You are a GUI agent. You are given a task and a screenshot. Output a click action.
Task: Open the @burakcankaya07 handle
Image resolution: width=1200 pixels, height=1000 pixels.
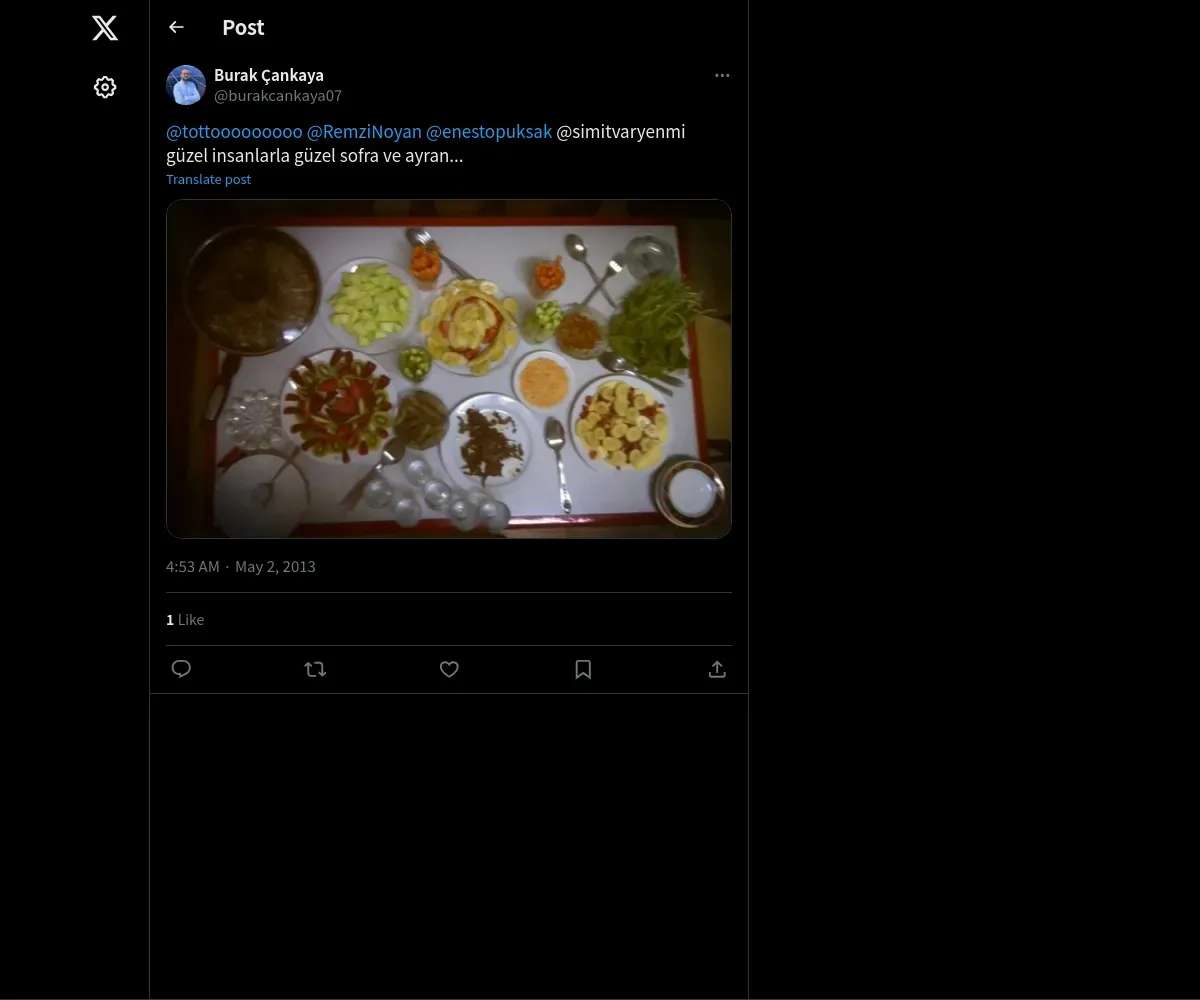click(278, 96)
